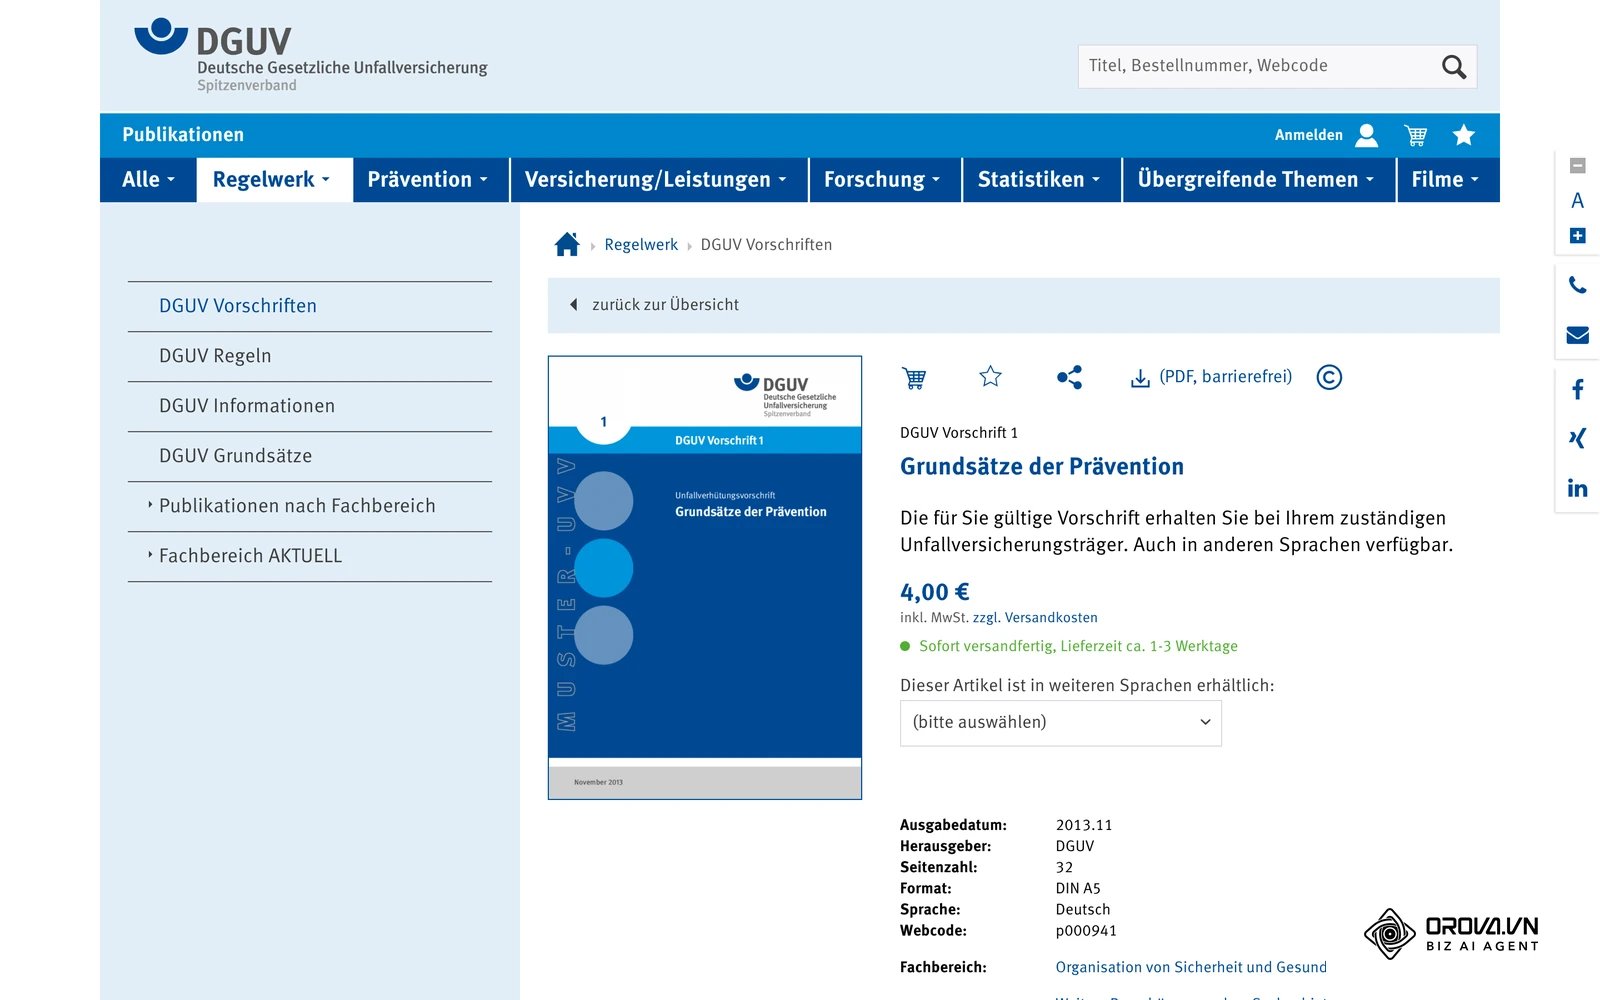The width and height of the screenshot is (1600, 1000).
Task: Open the Statistiken menu
Action: click(x=1042, y=180)
